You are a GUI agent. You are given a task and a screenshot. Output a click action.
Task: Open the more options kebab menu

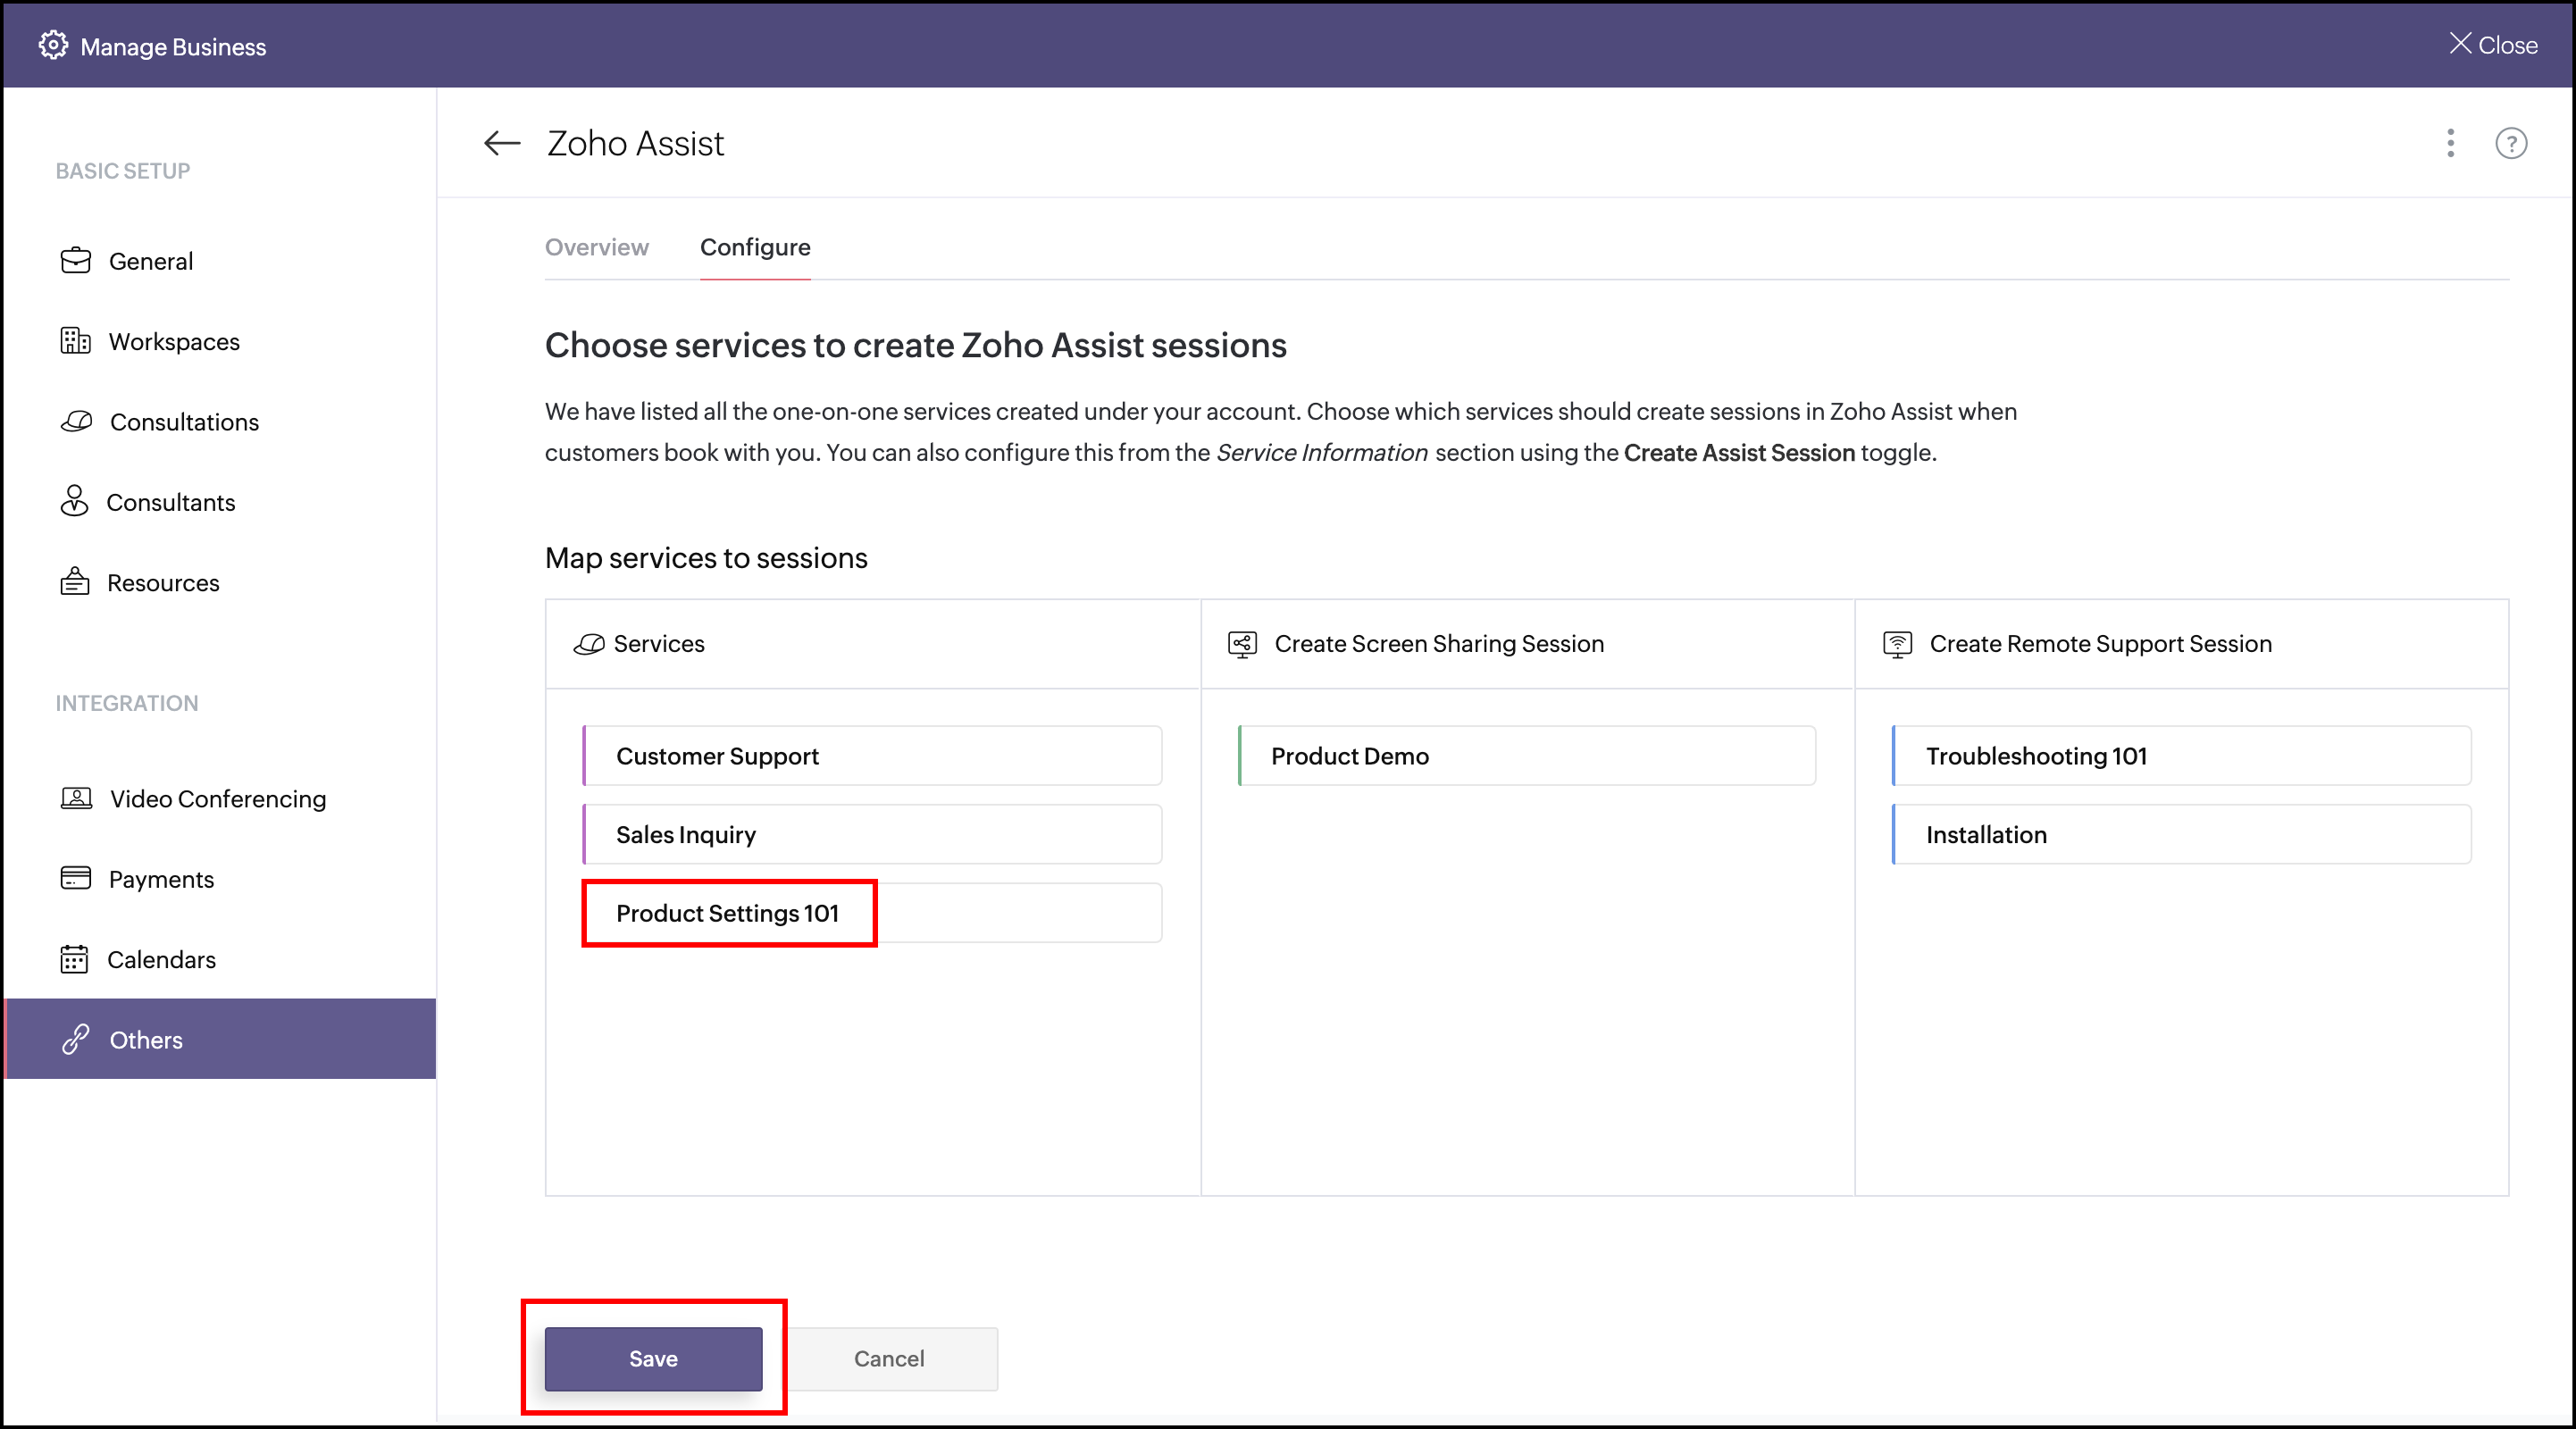coord(2451,144)
